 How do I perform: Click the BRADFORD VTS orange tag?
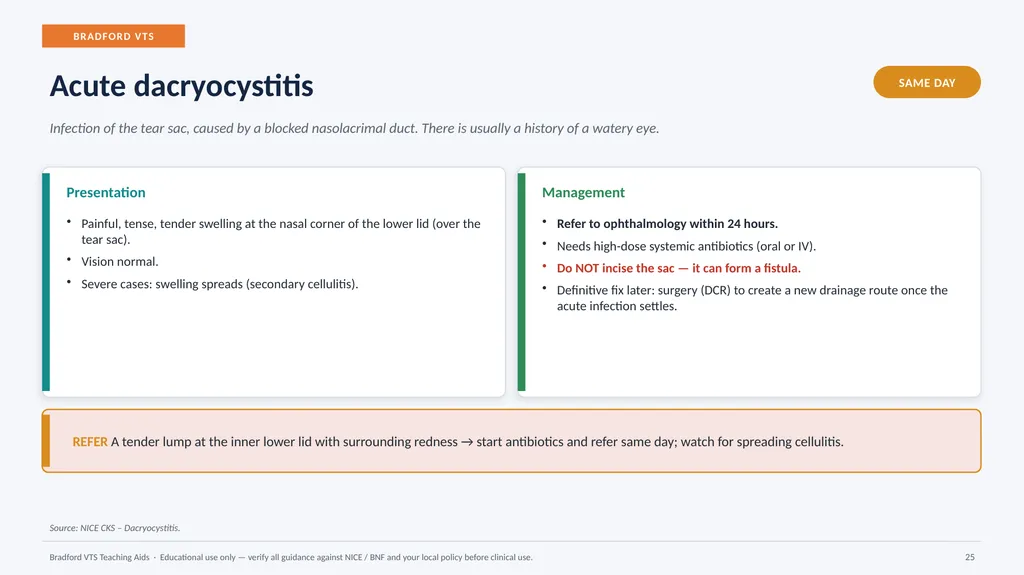tap(114, 36)
